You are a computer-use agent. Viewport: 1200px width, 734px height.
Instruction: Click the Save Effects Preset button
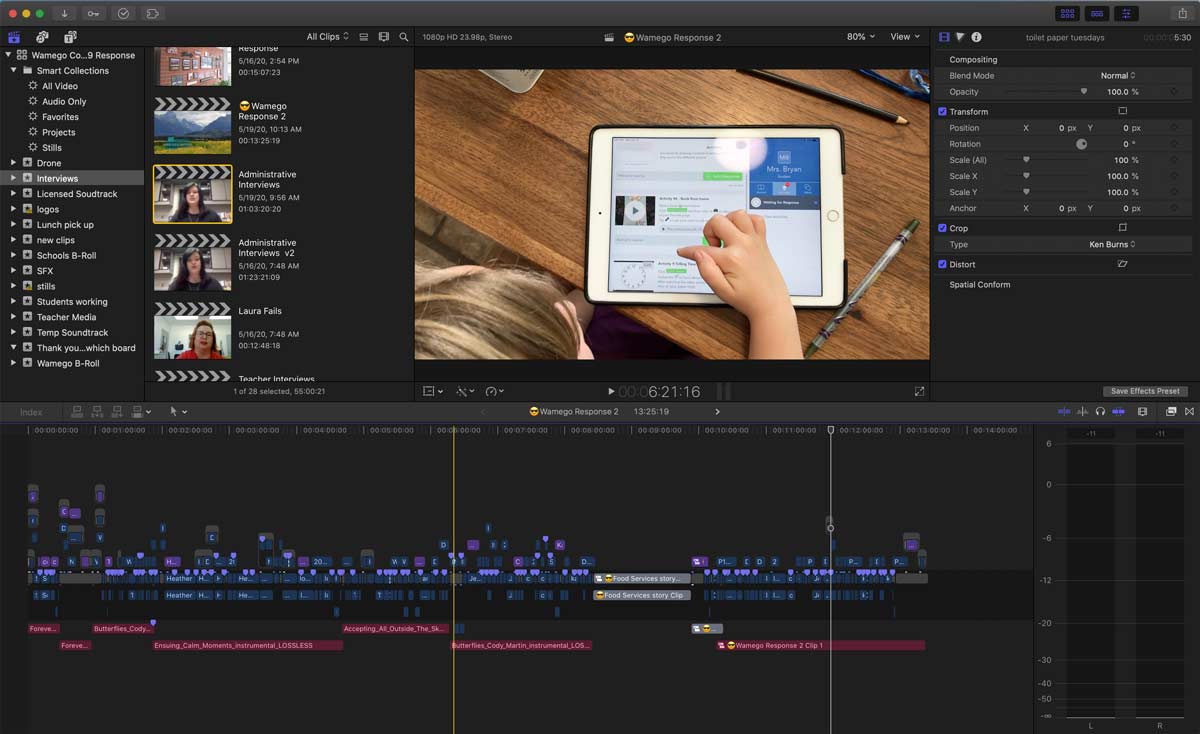(x=1145, y=391)
